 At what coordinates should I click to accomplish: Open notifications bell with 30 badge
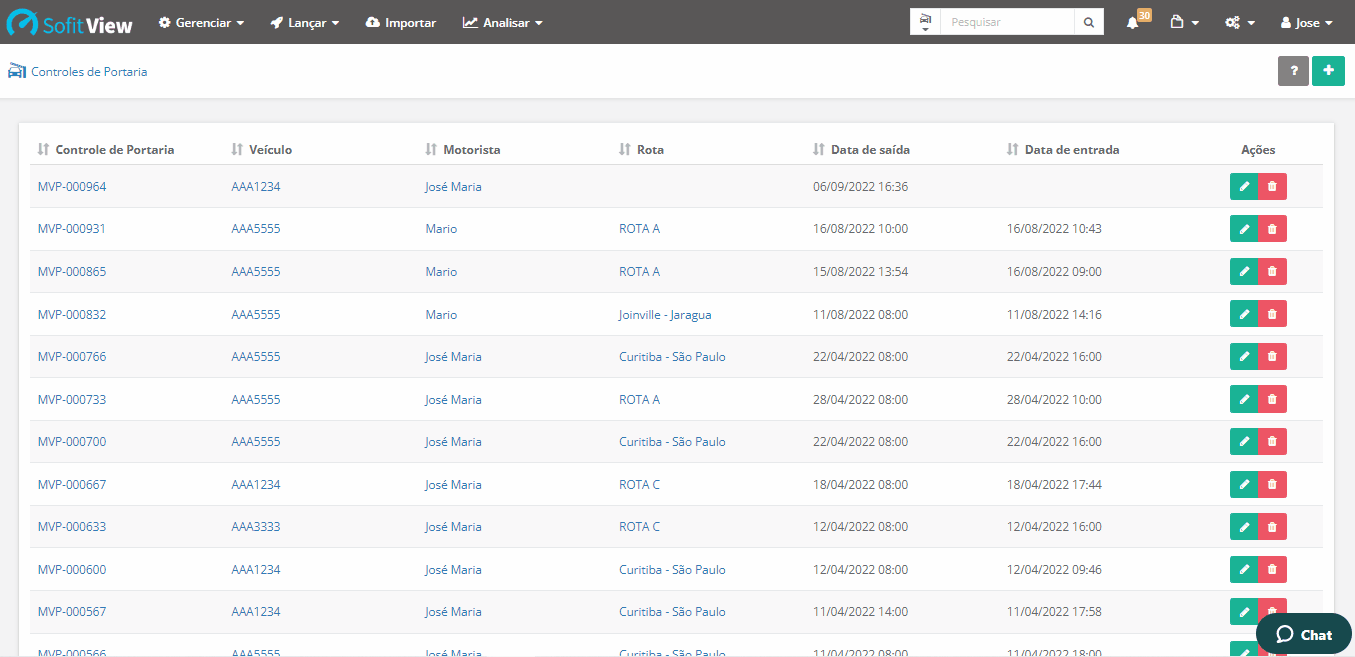[1136, 21]
